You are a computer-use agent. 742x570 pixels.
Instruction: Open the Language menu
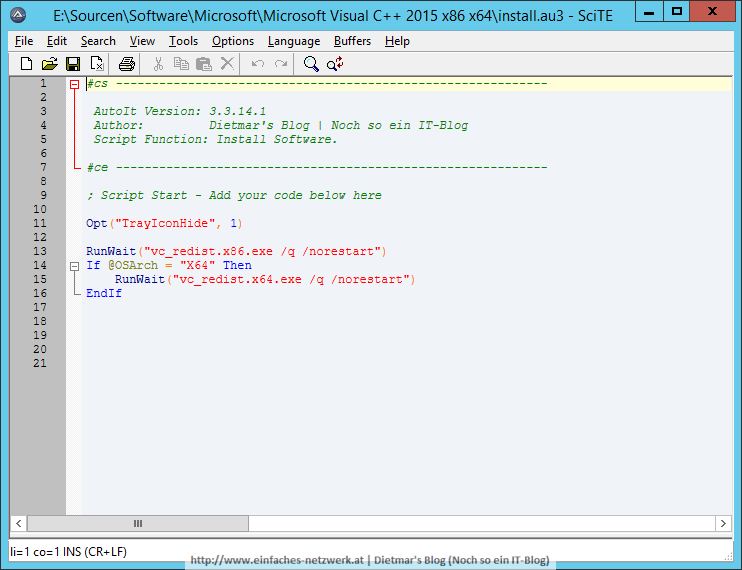point(294,41)
